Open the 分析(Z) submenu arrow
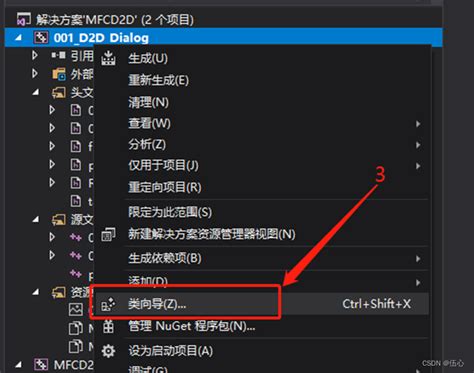This screenshot has height=373, width=474. tap(418, 145)
